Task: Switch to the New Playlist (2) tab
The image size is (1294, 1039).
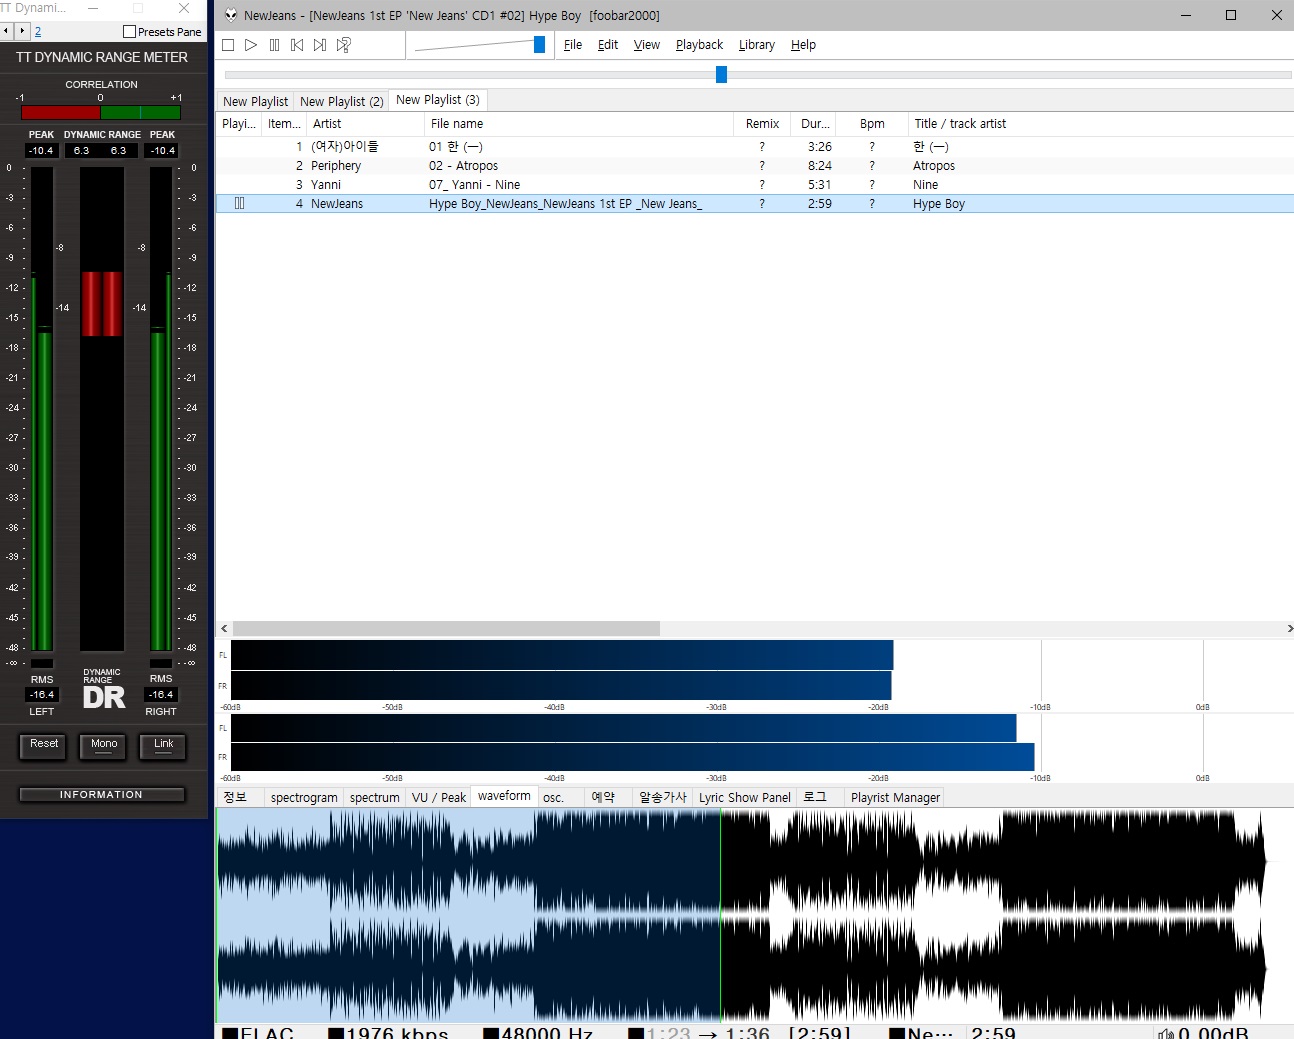Action: click(x=341, y=101)
